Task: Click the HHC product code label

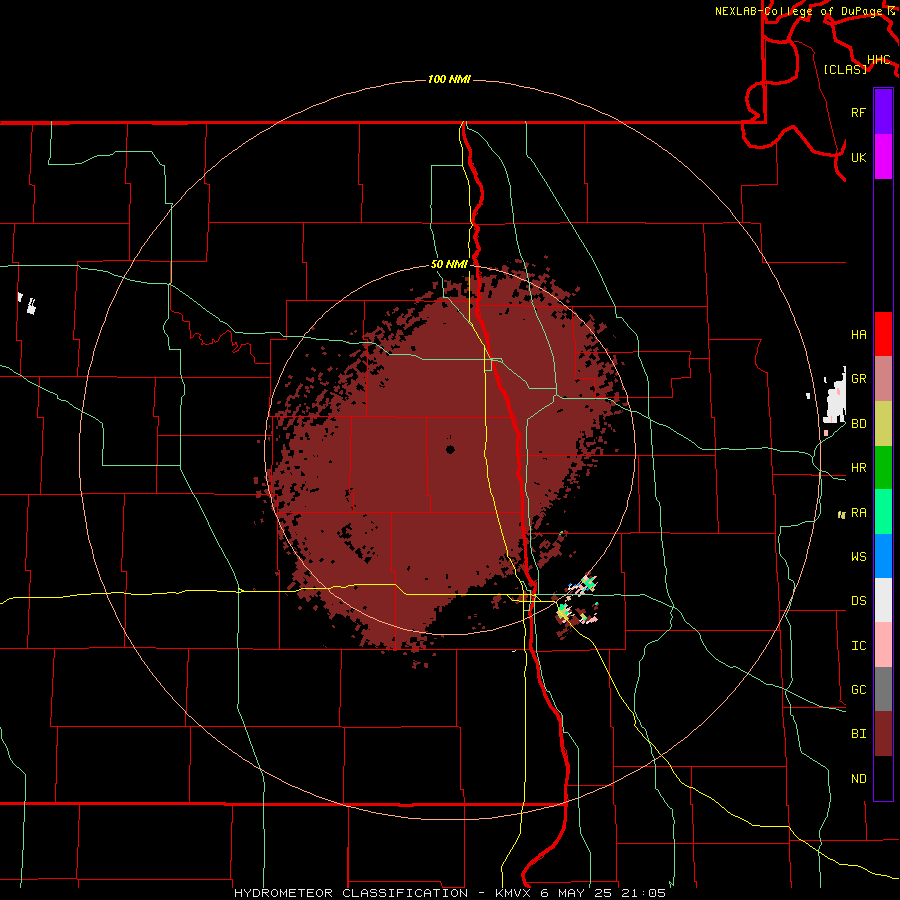Action: pyautogui.click(x=878, y=60)
